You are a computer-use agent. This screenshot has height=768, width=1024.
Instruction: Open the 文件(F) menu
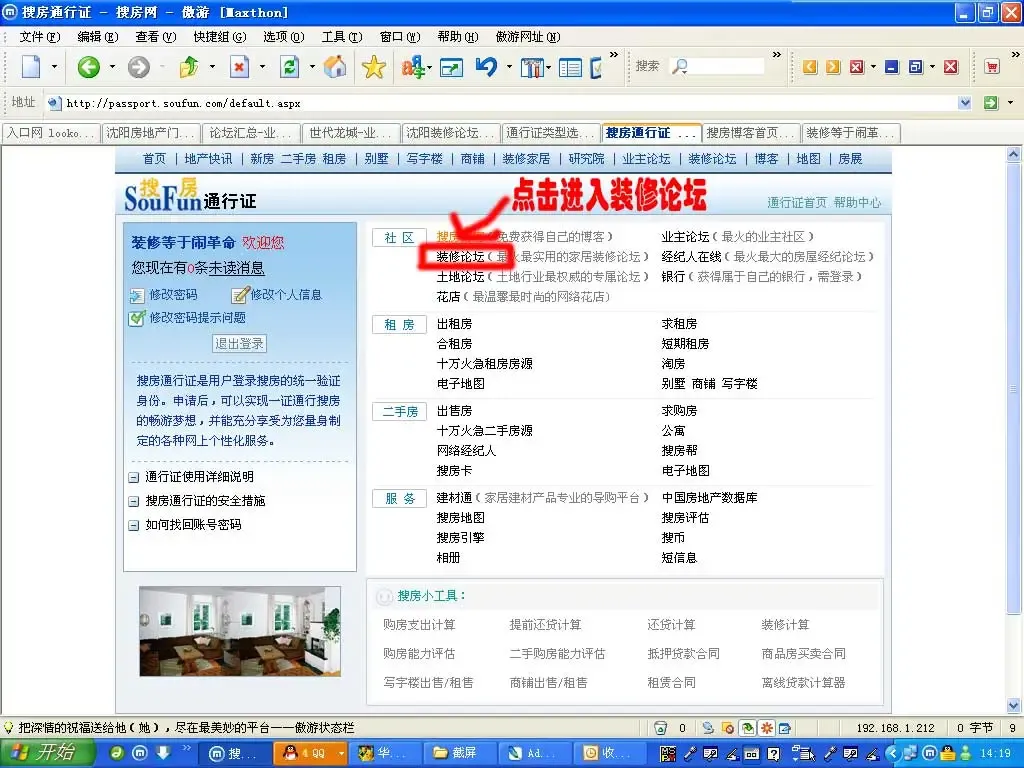(x=39, y=37)
